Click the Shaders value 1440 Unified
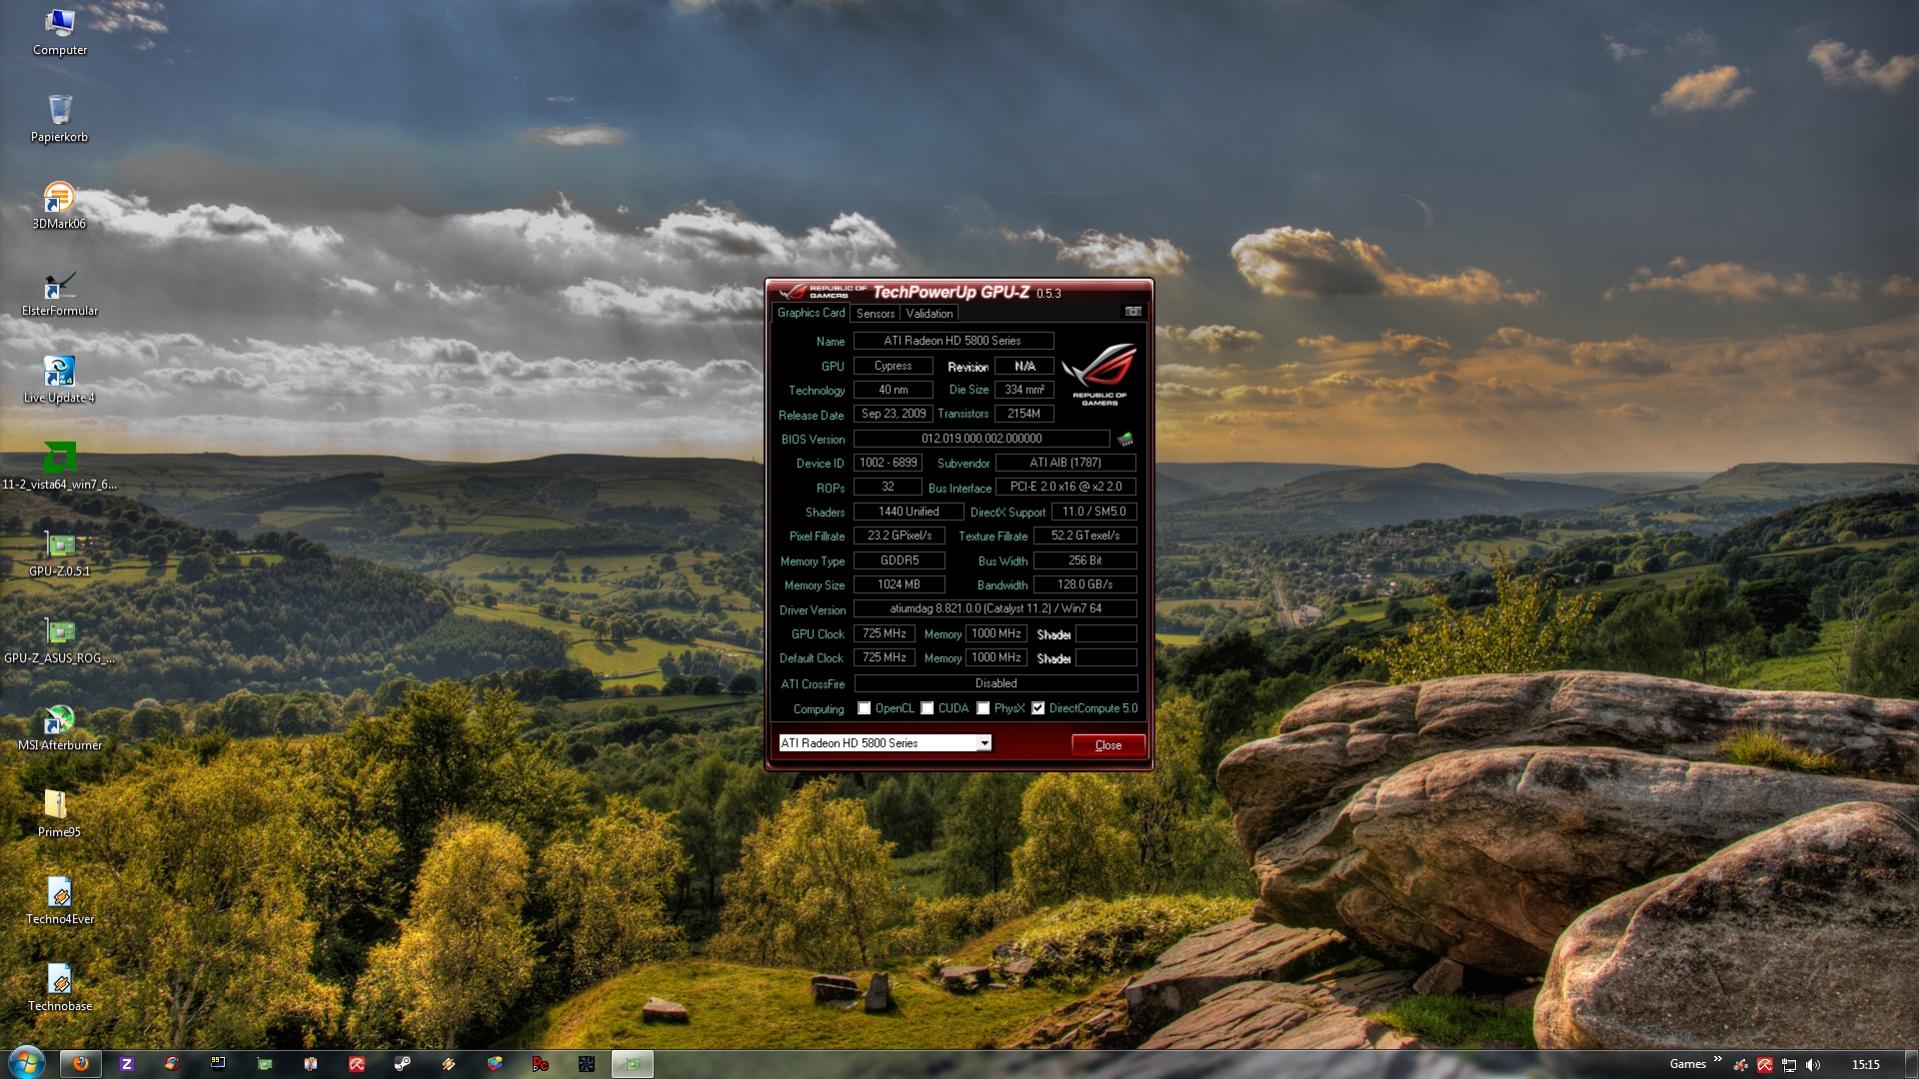 click(x=908, y=512)
